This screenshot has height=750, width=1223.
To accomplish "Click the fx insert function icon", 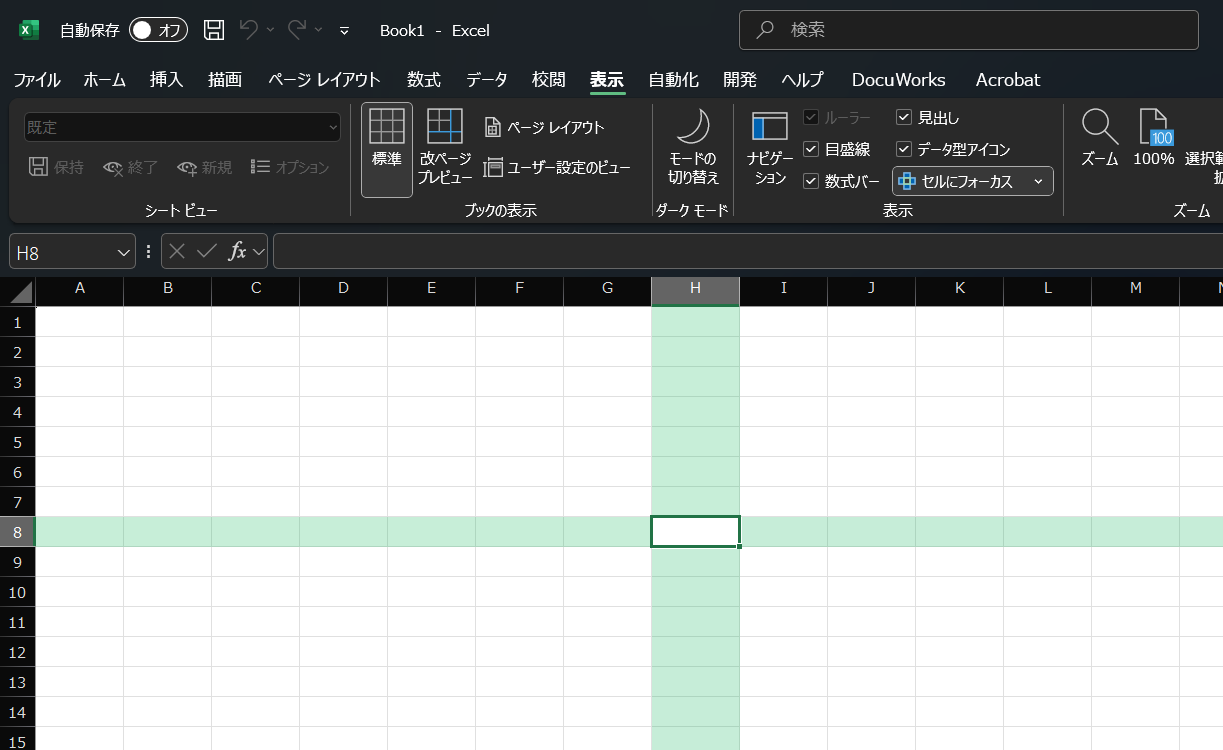I will 237,252.
